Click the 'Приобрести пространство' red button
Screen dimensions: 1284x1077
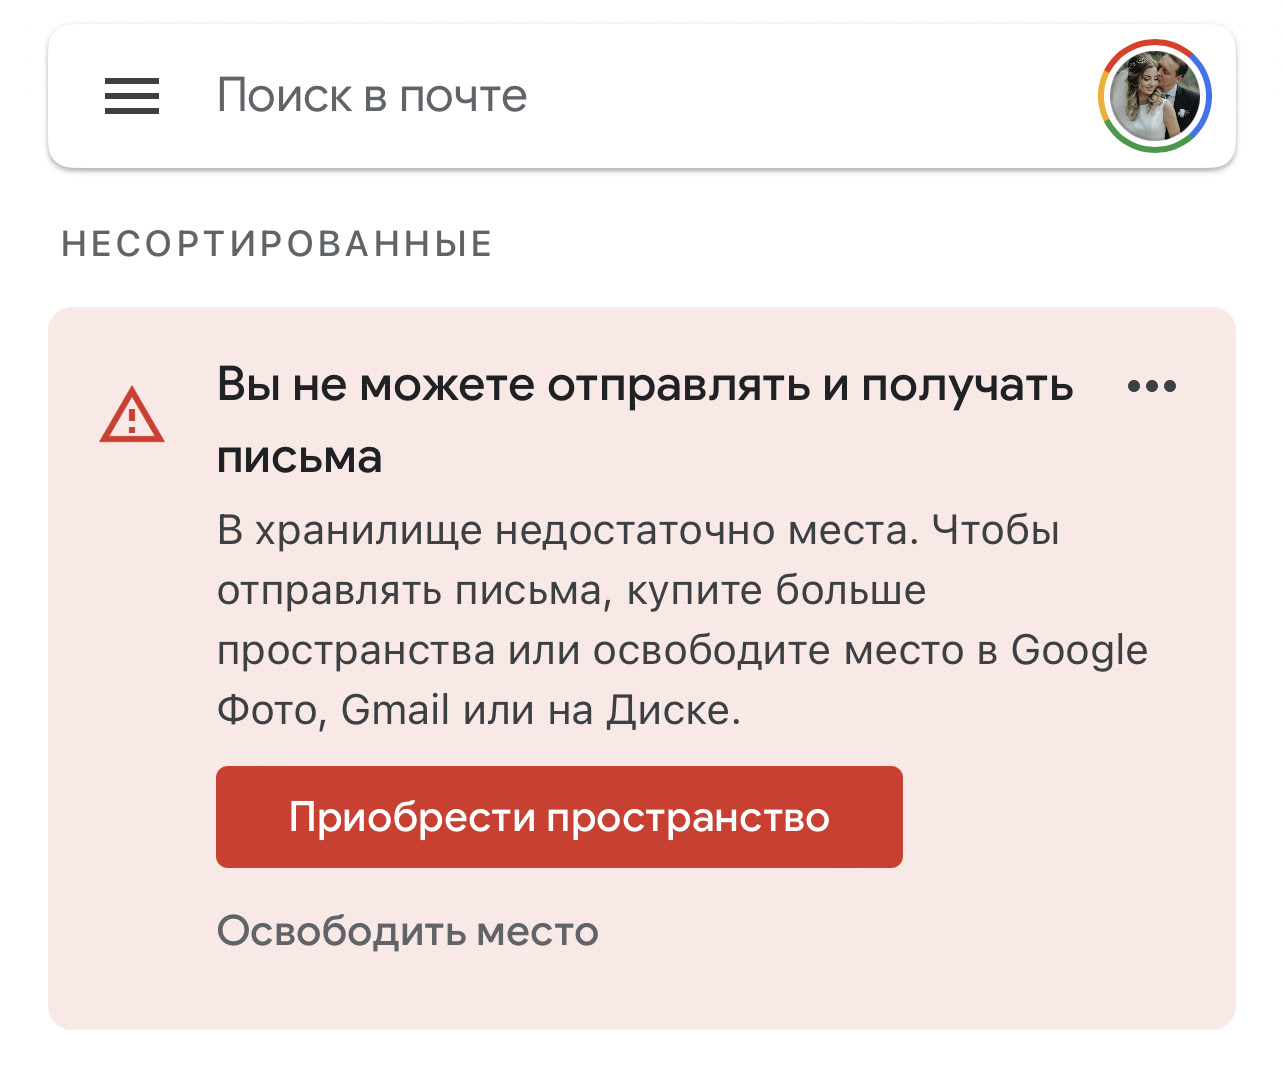coord(559,817)
